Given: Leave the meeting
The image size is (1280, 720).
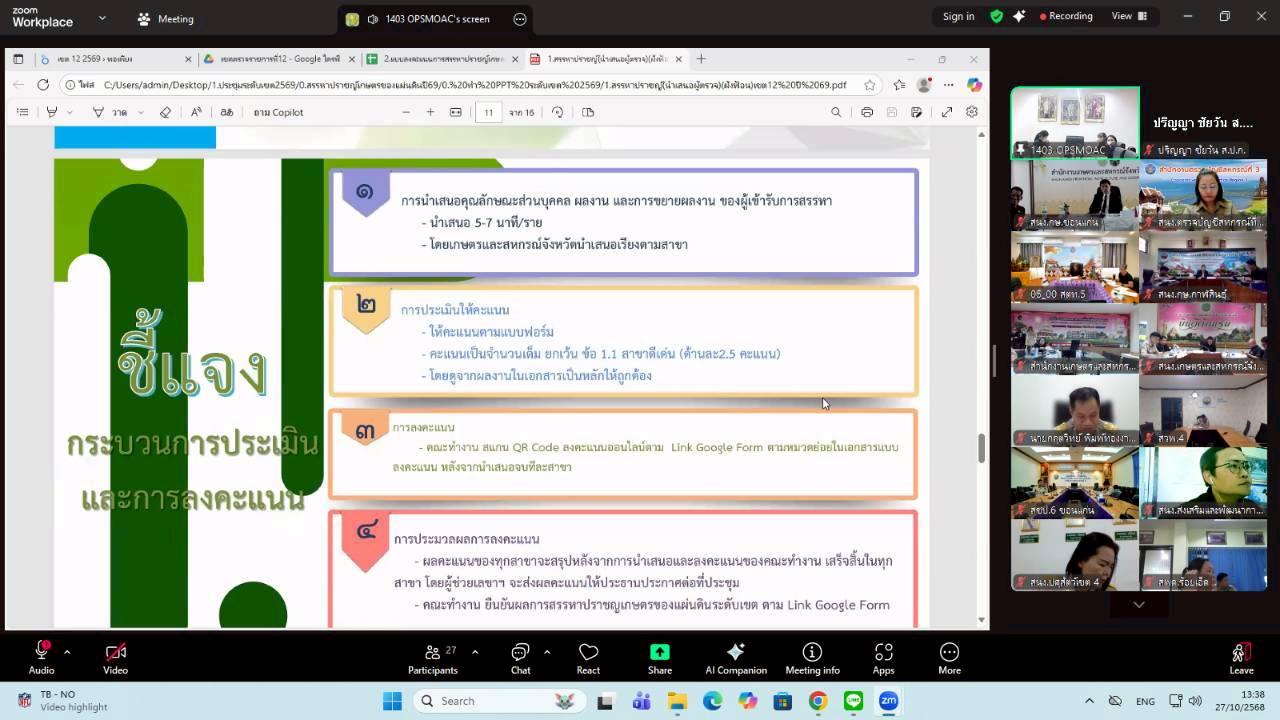Looking at the screenshot, I should coord(1241,658).
